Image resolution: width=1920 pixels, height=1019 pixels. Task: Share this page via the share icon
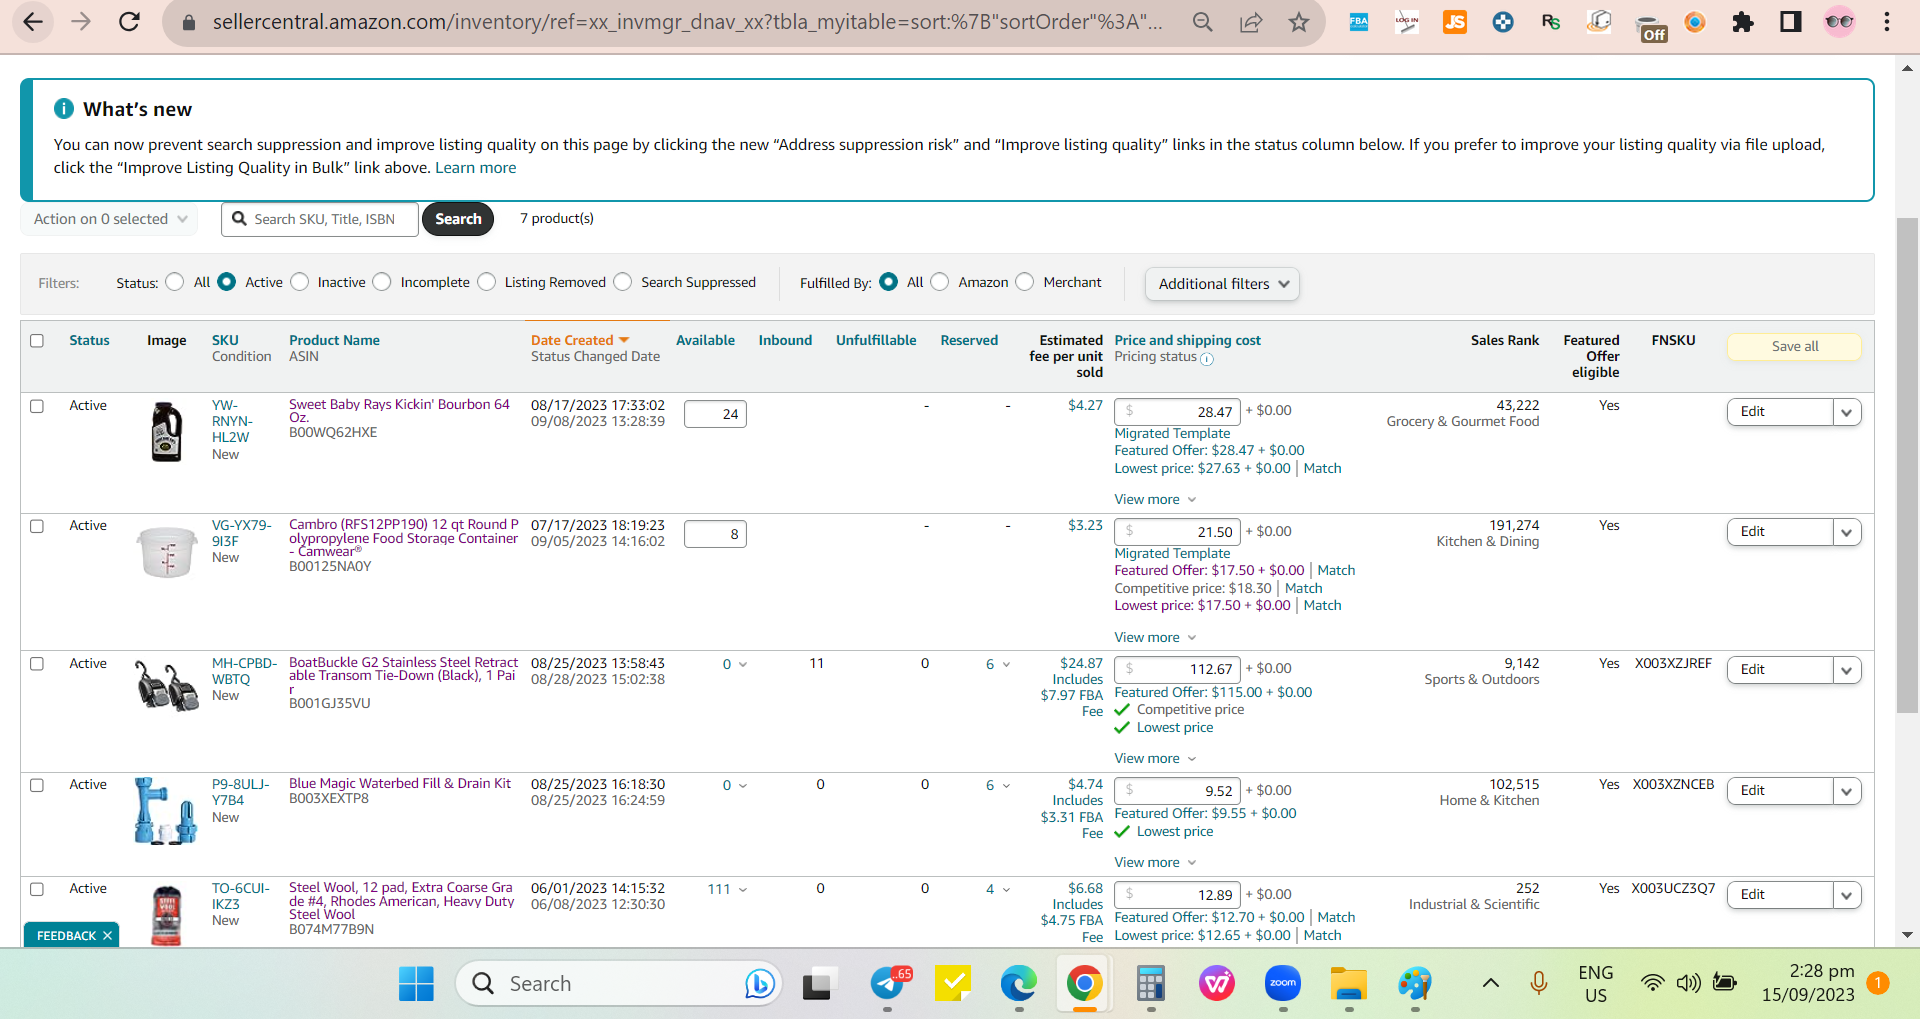(x=1251, y=22)
